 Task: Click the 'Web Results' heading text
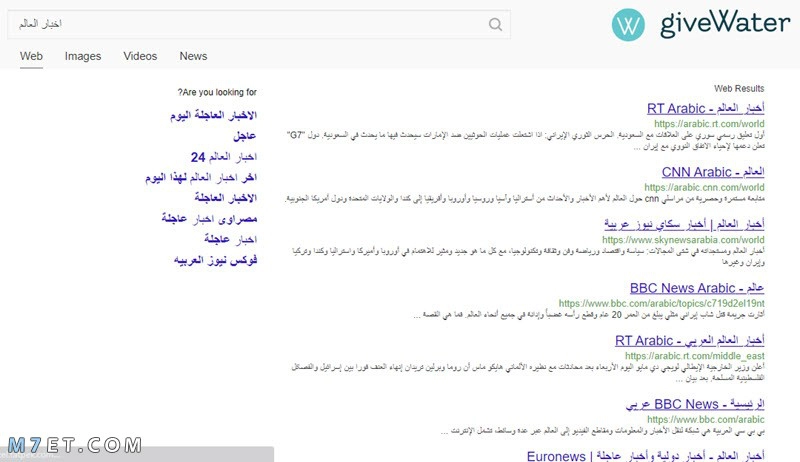[739, 88]
